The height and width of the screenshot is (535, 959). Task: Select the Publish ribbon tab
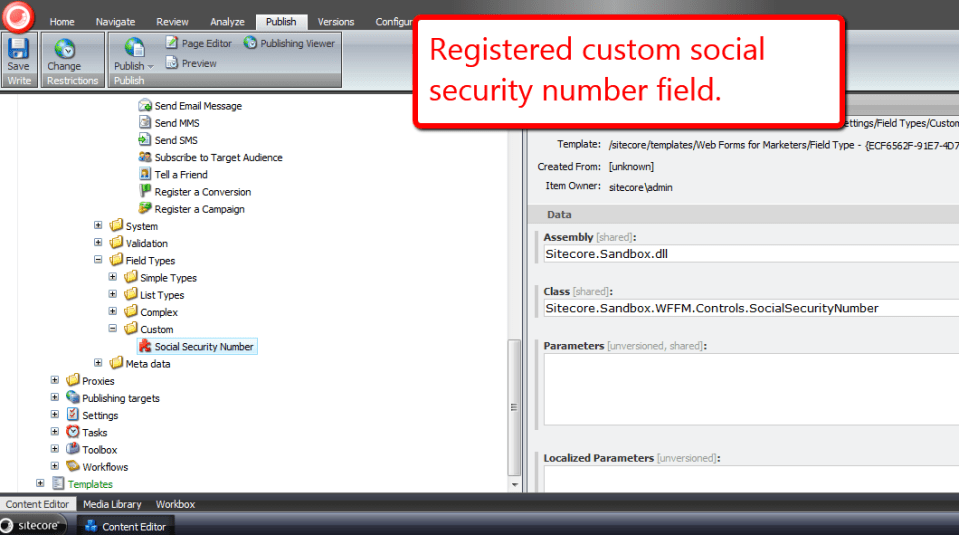click(281, 21)
